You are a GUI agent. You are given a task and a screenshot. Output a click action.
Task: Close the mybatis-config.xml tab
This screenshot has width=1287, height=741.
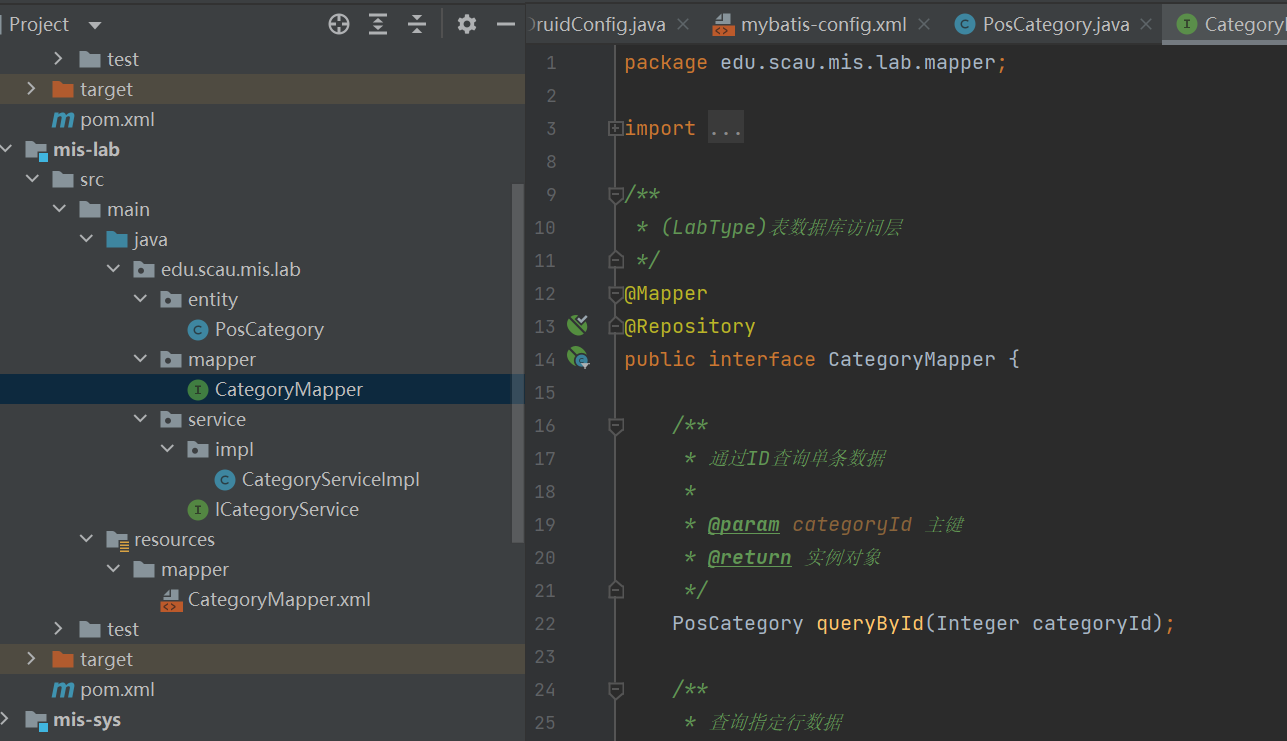924,24
